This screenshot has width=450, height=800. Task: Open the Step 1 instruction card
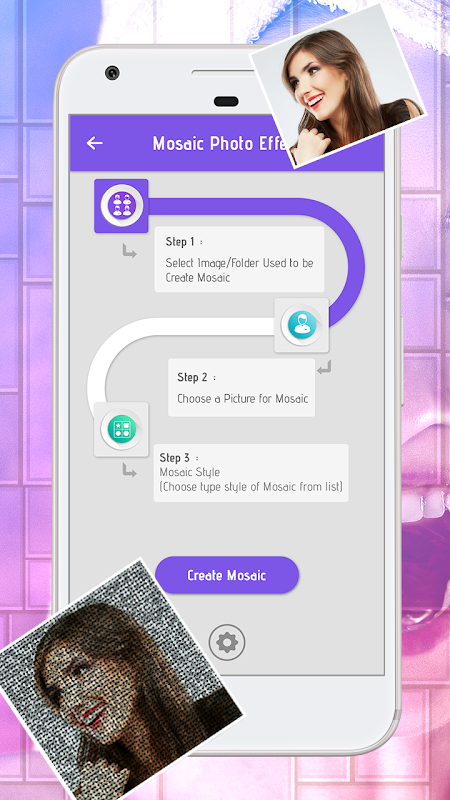click(239, 259)
